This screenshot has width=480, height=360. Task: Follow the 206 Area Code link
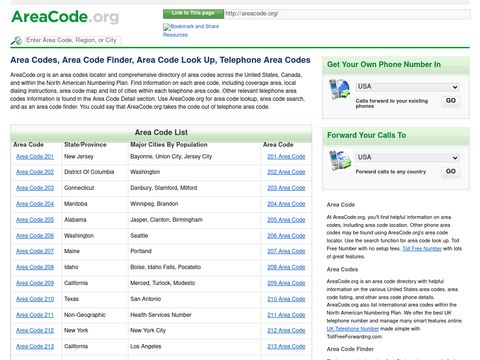286,236
